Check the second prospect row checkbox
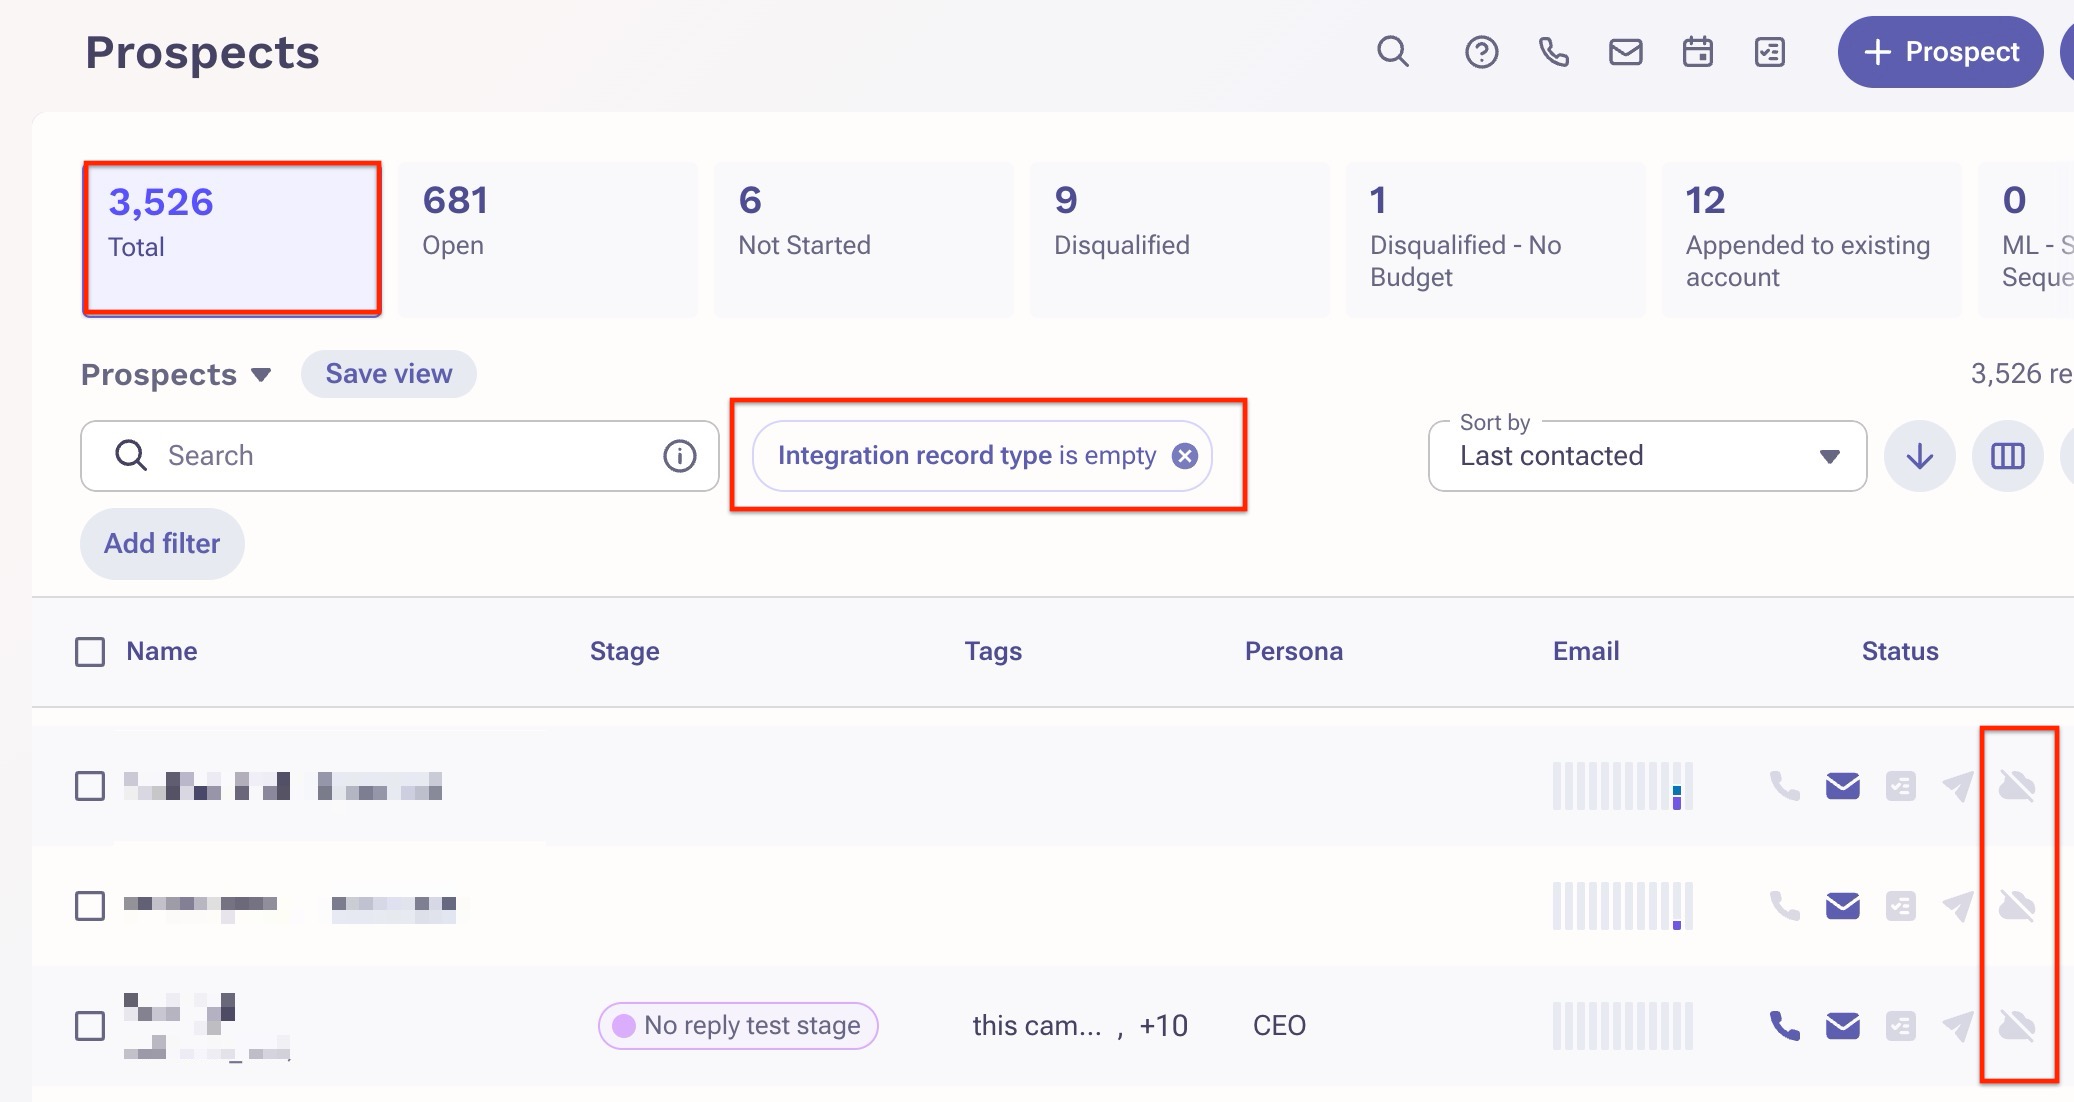This screenshot has height=1102, width=2074. (90, 906)
